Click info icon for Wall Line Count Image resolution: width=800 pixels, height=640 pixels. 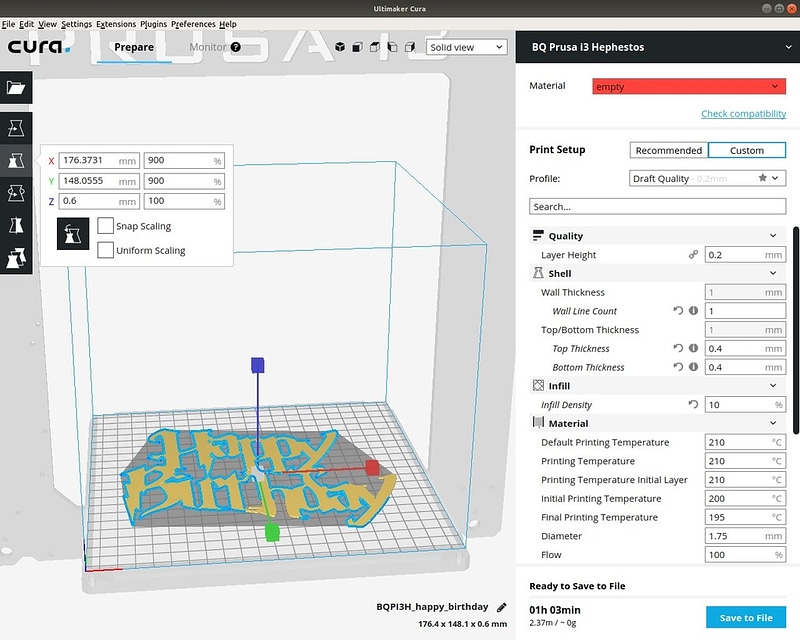[693, 310]
